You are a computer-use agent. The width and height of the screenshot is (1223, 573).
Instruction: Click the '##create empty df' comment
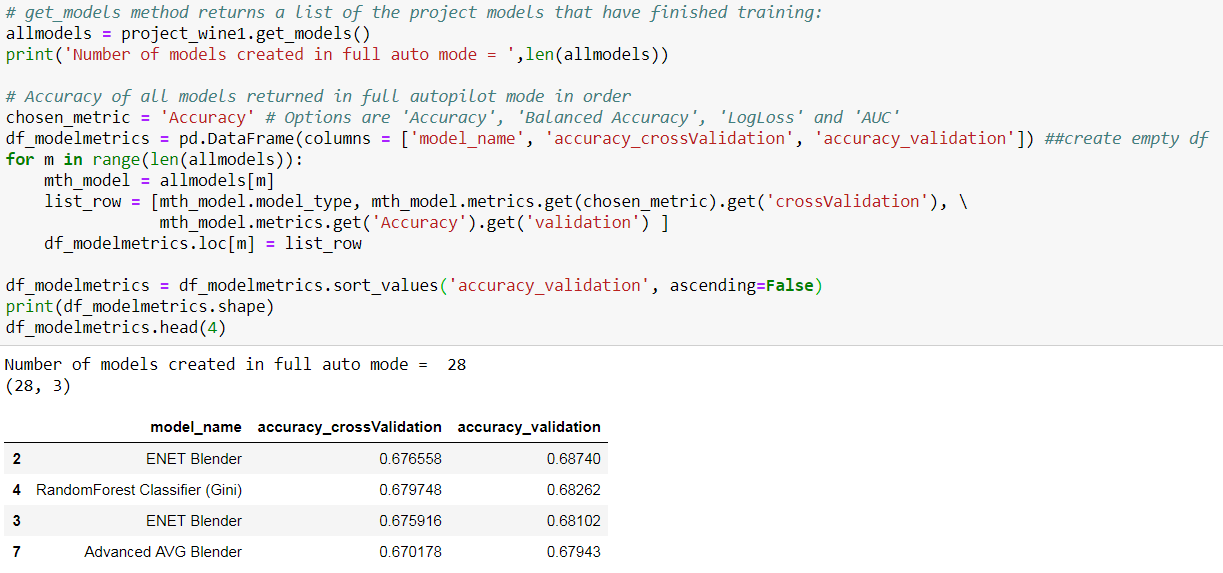tap(1126, 138)
